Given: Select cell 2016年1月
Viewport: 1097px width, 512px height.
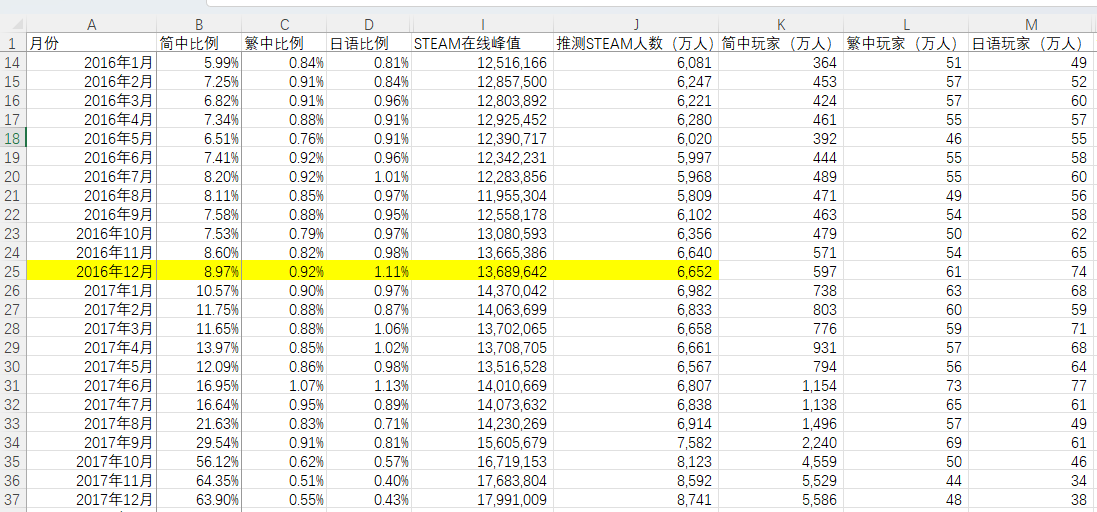Looking at the screenshot, I should [92, 63].
